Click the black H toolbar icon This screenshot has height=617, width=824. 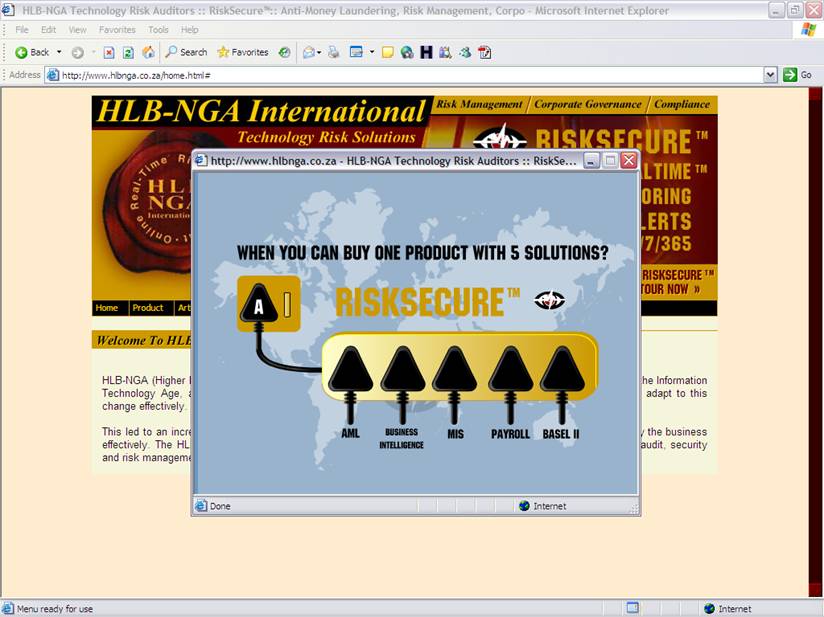click(x=426, y=52)
